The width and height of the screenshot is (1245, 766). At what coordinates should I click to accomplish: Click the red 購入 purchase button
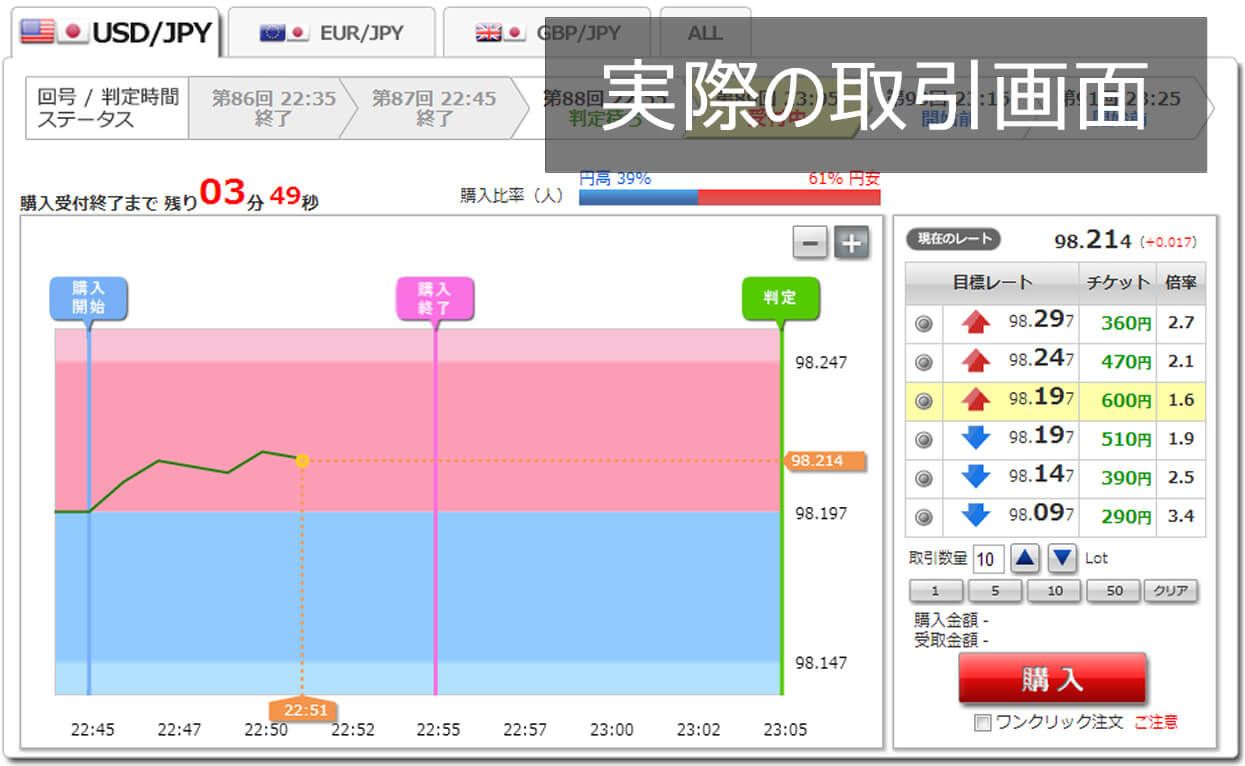click(x=1052, y=680)
